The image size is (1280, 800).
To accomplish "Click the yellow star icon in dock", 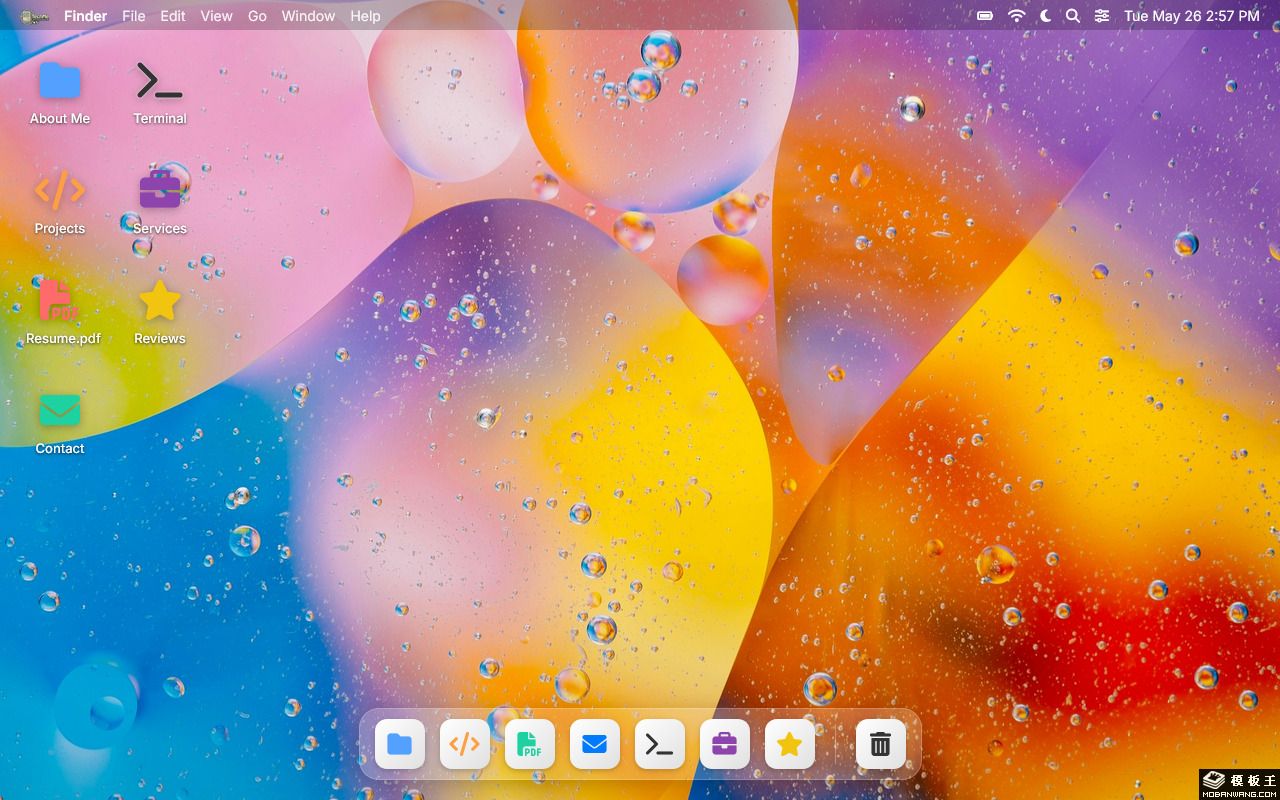I will point(790,744).
